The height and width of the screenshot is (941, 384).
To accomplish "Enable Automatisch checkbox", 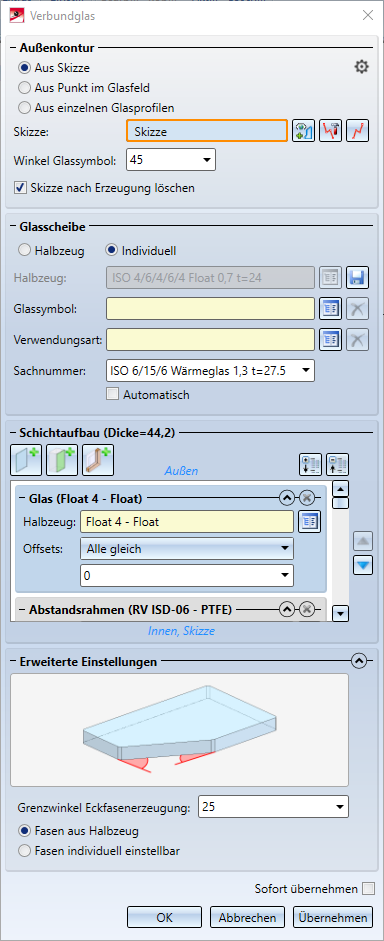I will (x=112, y=395).
